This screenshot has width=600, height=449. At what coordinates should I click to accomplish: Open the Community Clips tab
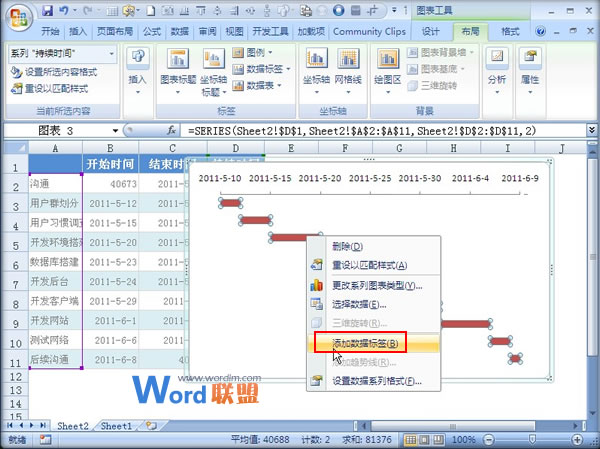click(369, 31)
